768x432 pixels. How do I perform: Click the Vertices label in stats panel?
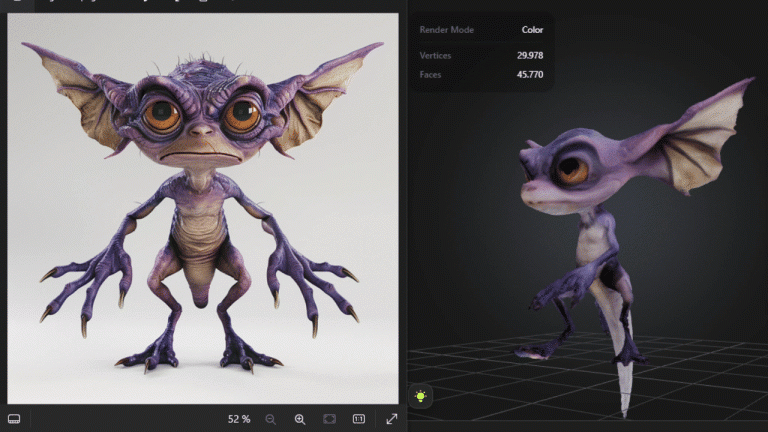(x=436, y=55)
